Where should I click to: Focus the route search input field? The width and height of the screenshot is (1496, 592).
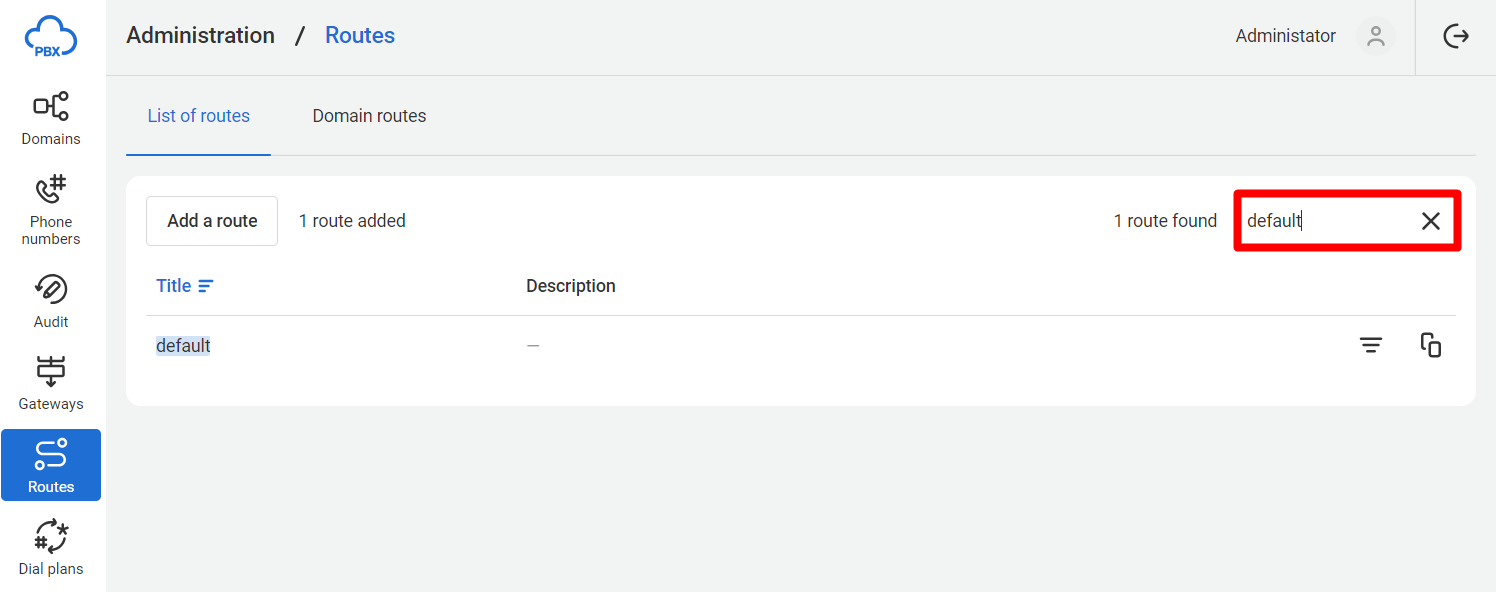click(x=1327, y=221)
